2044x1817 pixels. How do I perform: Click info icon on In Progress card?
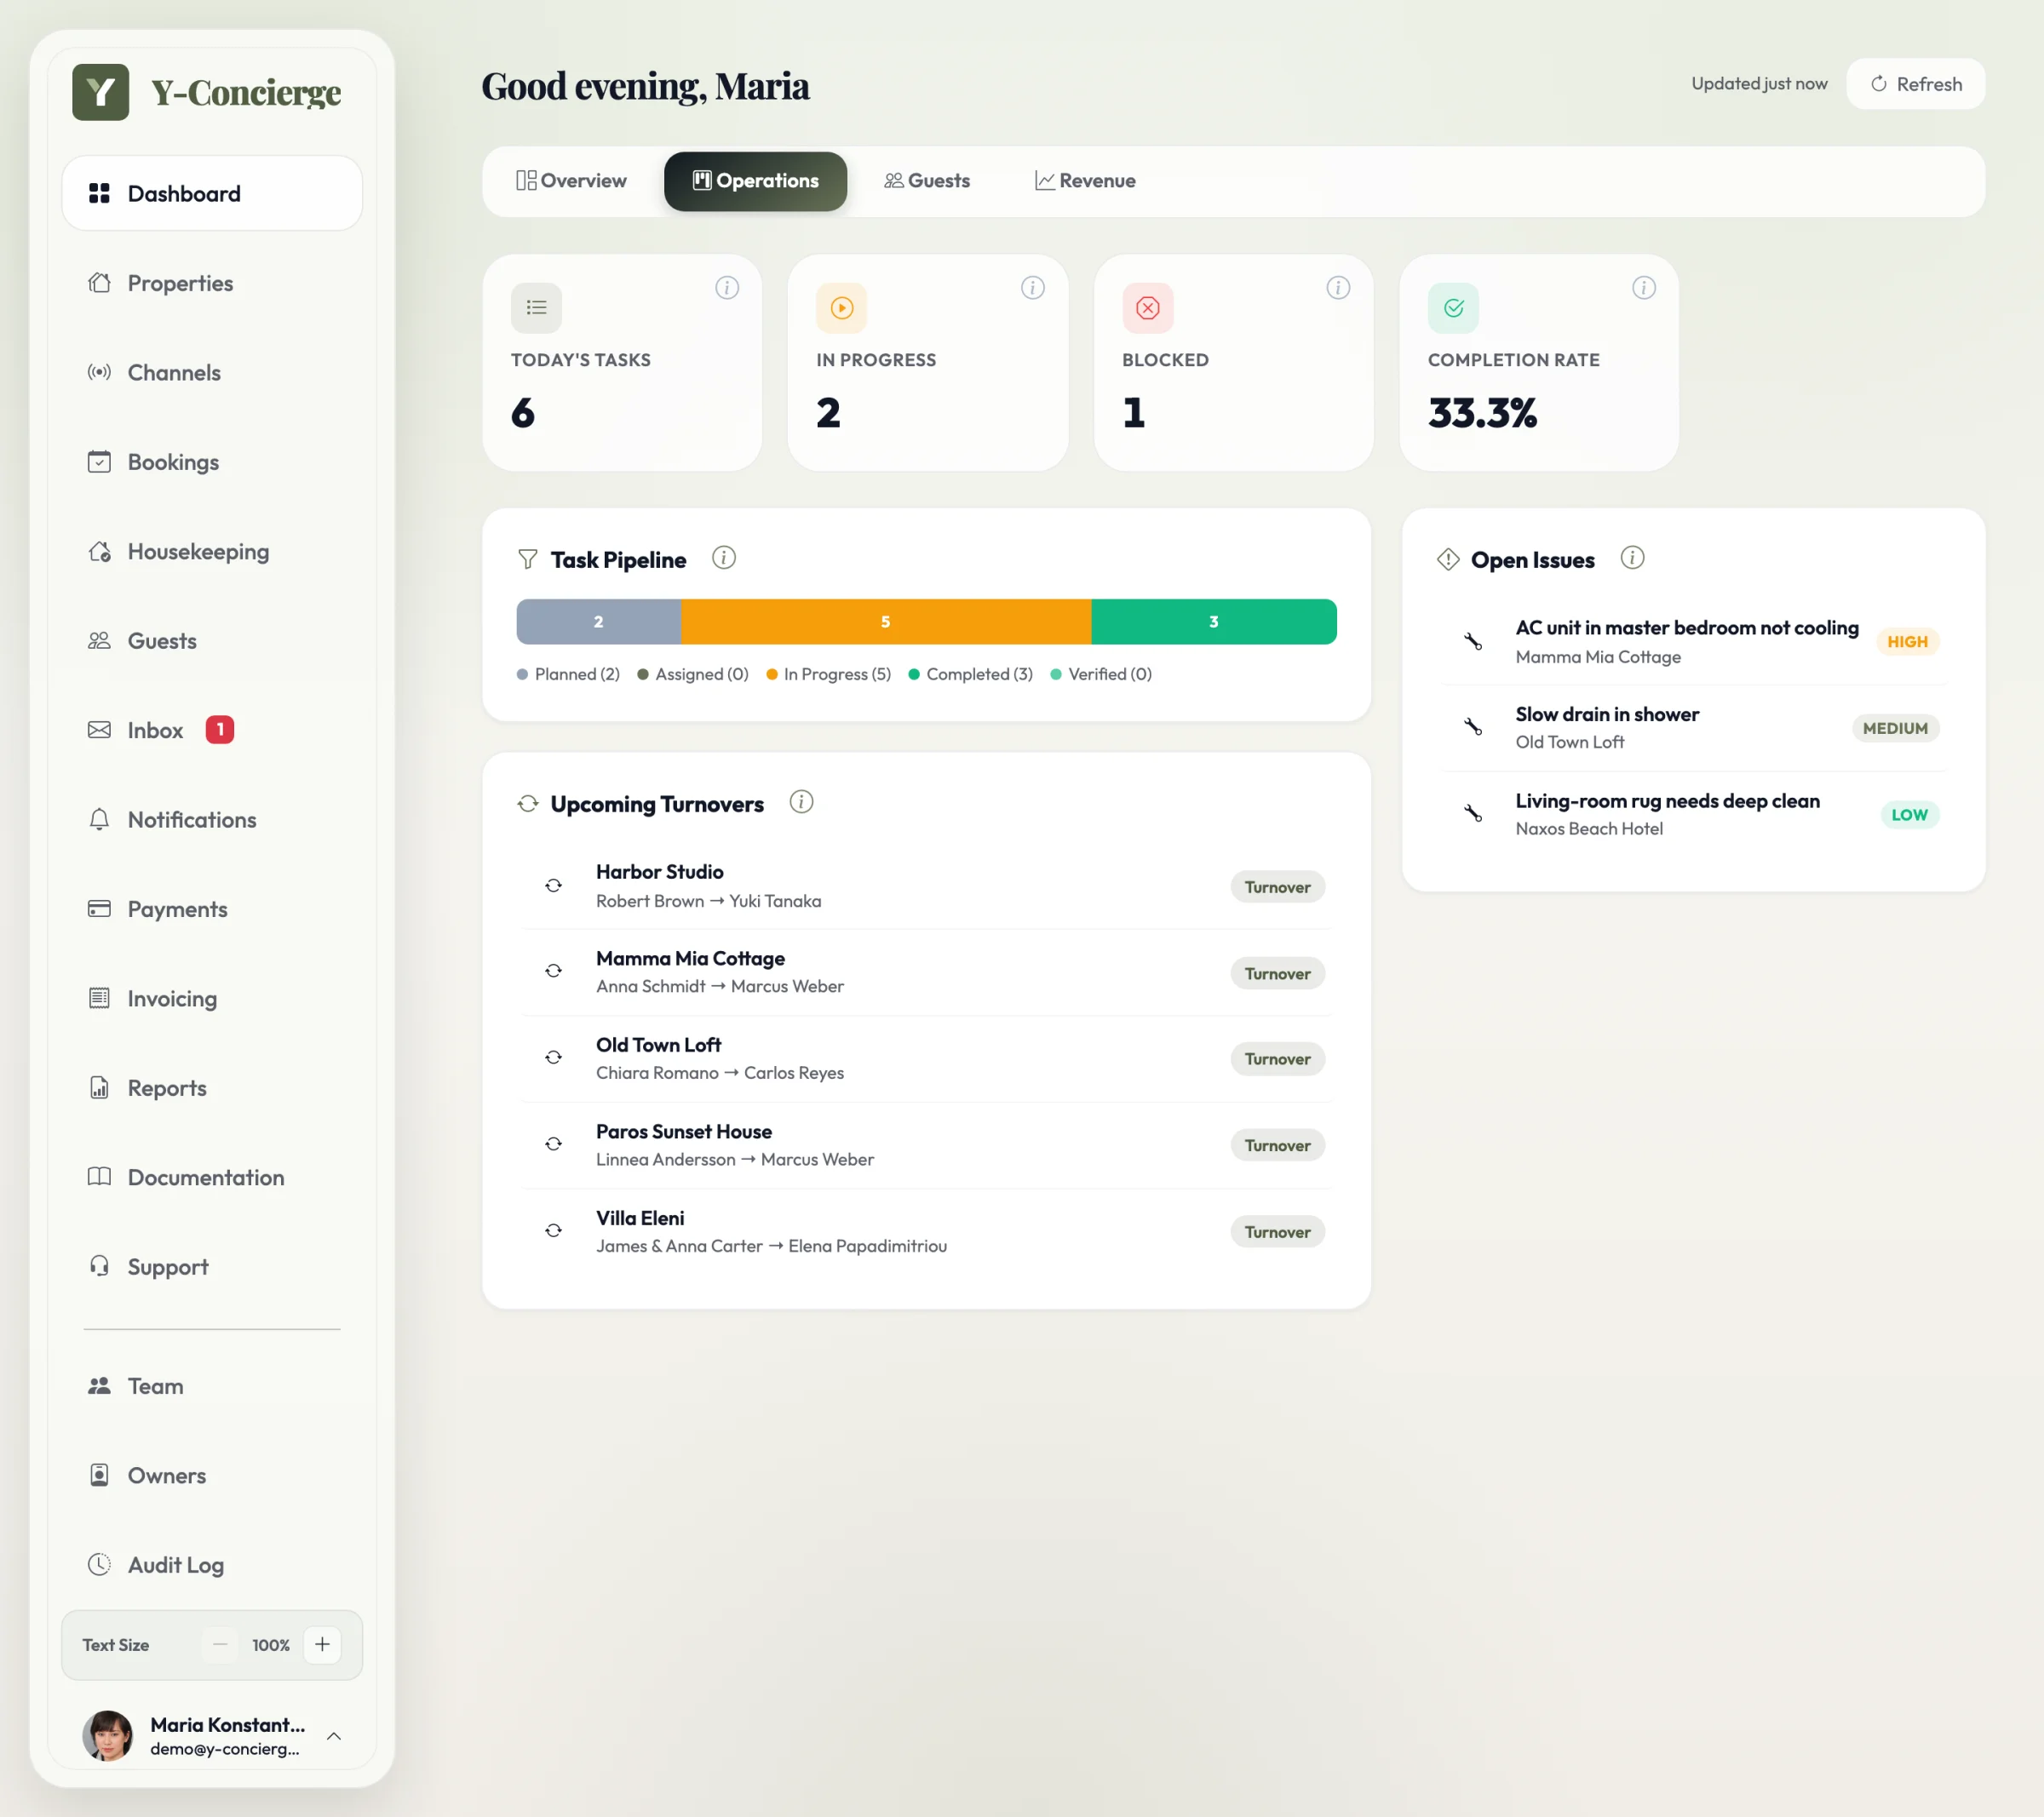[1033, 288]
